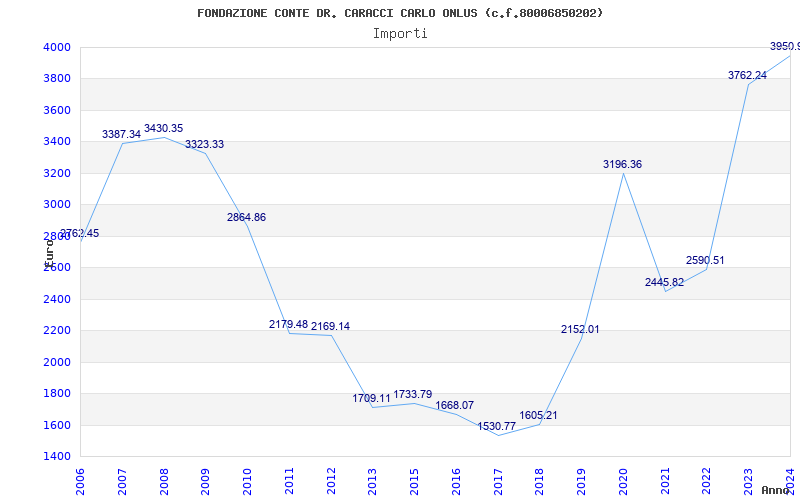Click the x-axis year 2022
800x500 pixels.
click(707, 482)
